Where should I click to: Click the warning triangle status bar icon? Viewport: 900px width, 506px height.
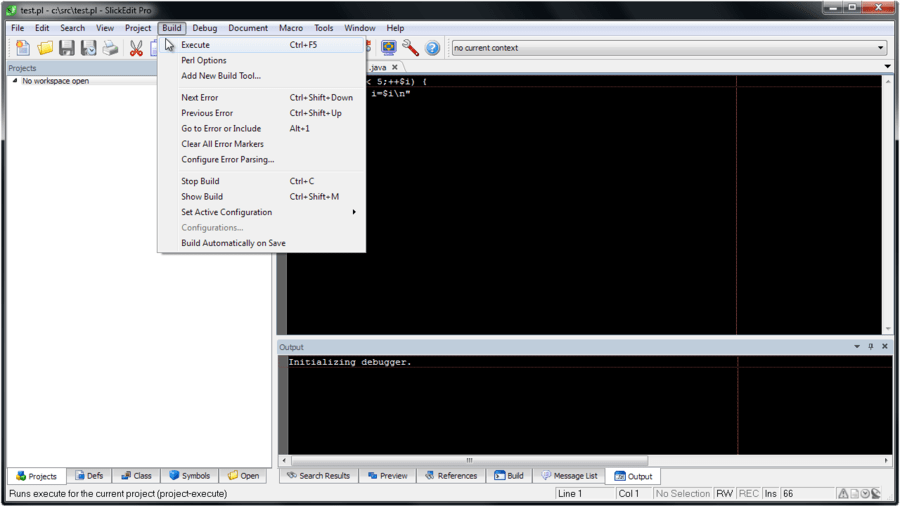843,493
